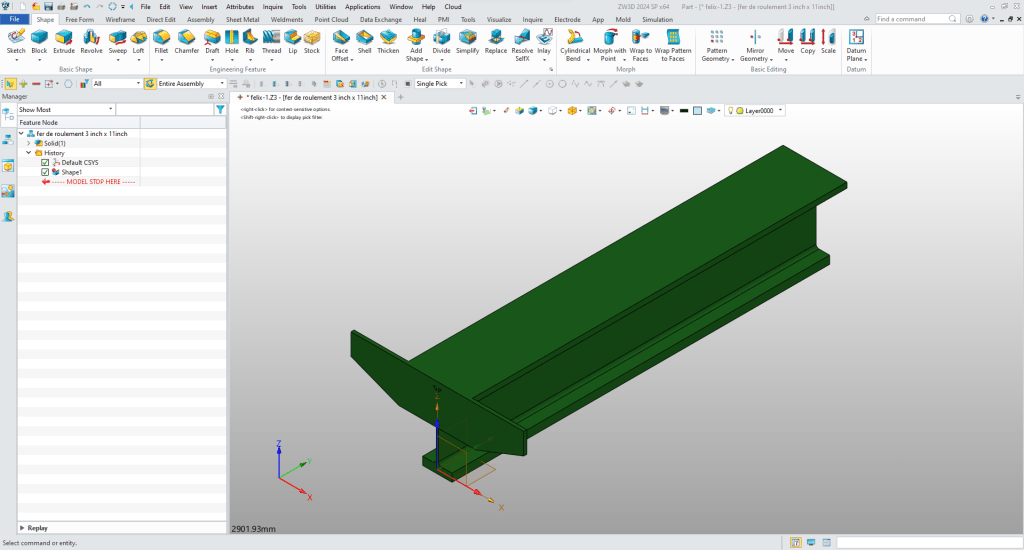The width and height of the screenshot is (1024, 550).
Task: Uncheck the Default CSYS checkbox
Action: 45,162
